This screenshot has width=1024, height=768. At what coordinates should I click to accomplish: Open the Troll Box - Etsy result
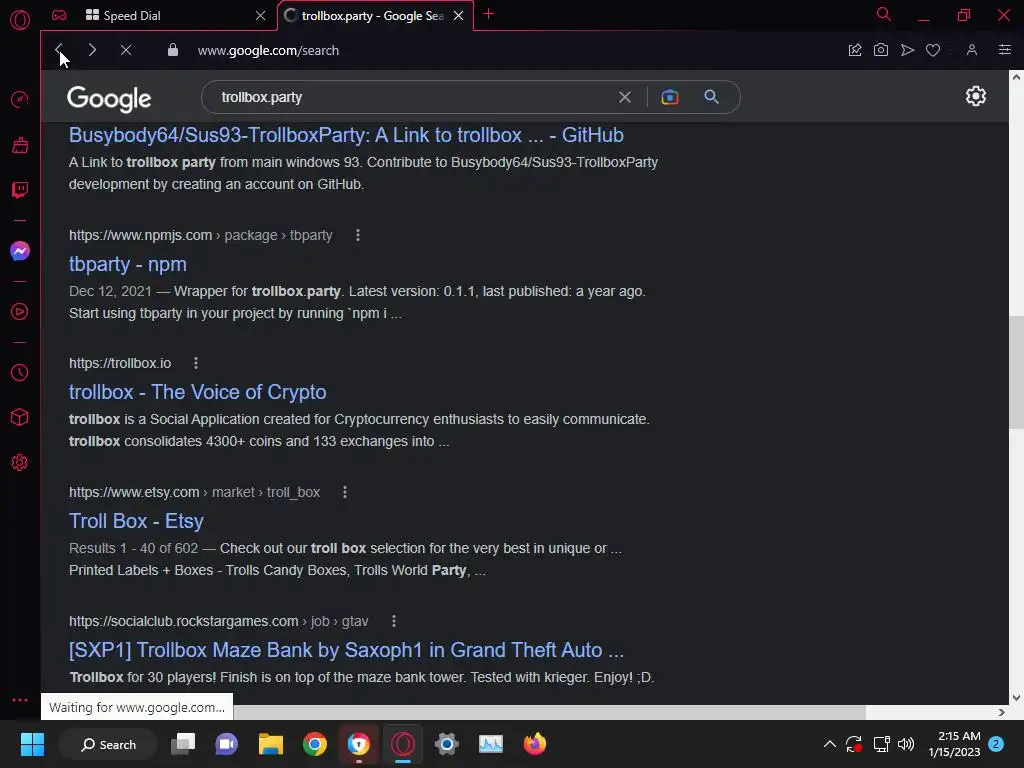pyautogui.click(x=136, y=521)
